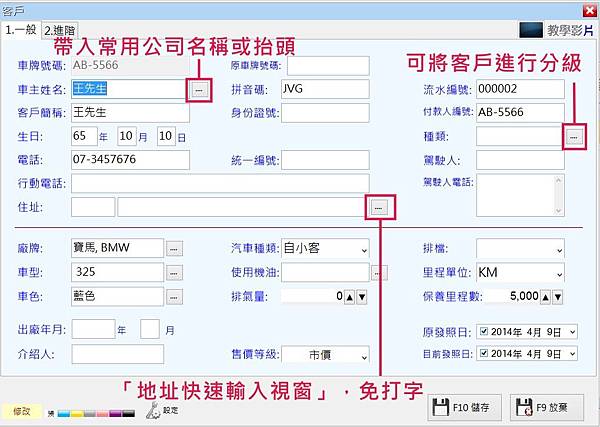600x427 pixels.
Task: Open 車色 color lookup button
Action: click(x=174, y=297)
